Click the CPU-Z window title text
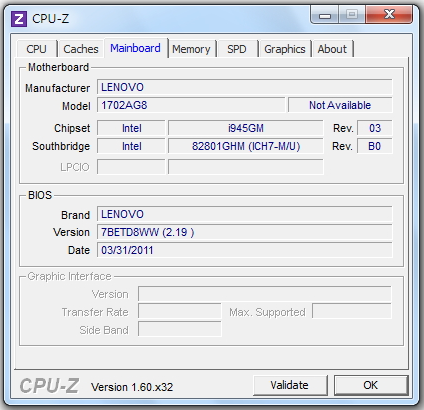The width and height of the screenshot is (424, 410). point(51,19)
